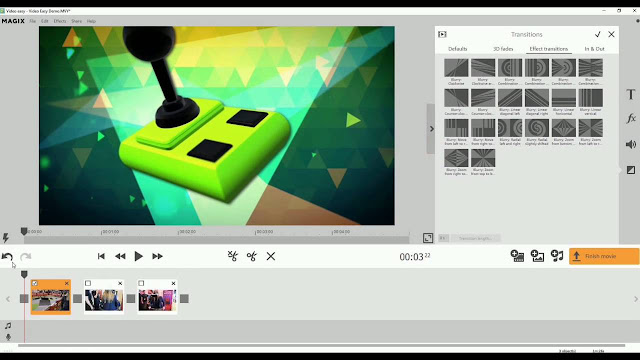Open the fx effects panel
640x360 pixels.
tap(631, 118)
